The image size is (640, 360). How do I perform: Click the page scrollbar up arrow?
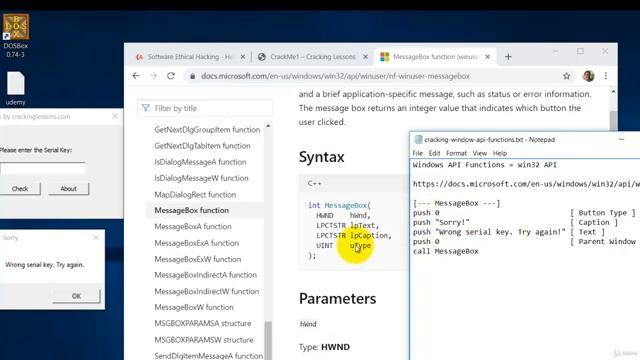[613, 92]
